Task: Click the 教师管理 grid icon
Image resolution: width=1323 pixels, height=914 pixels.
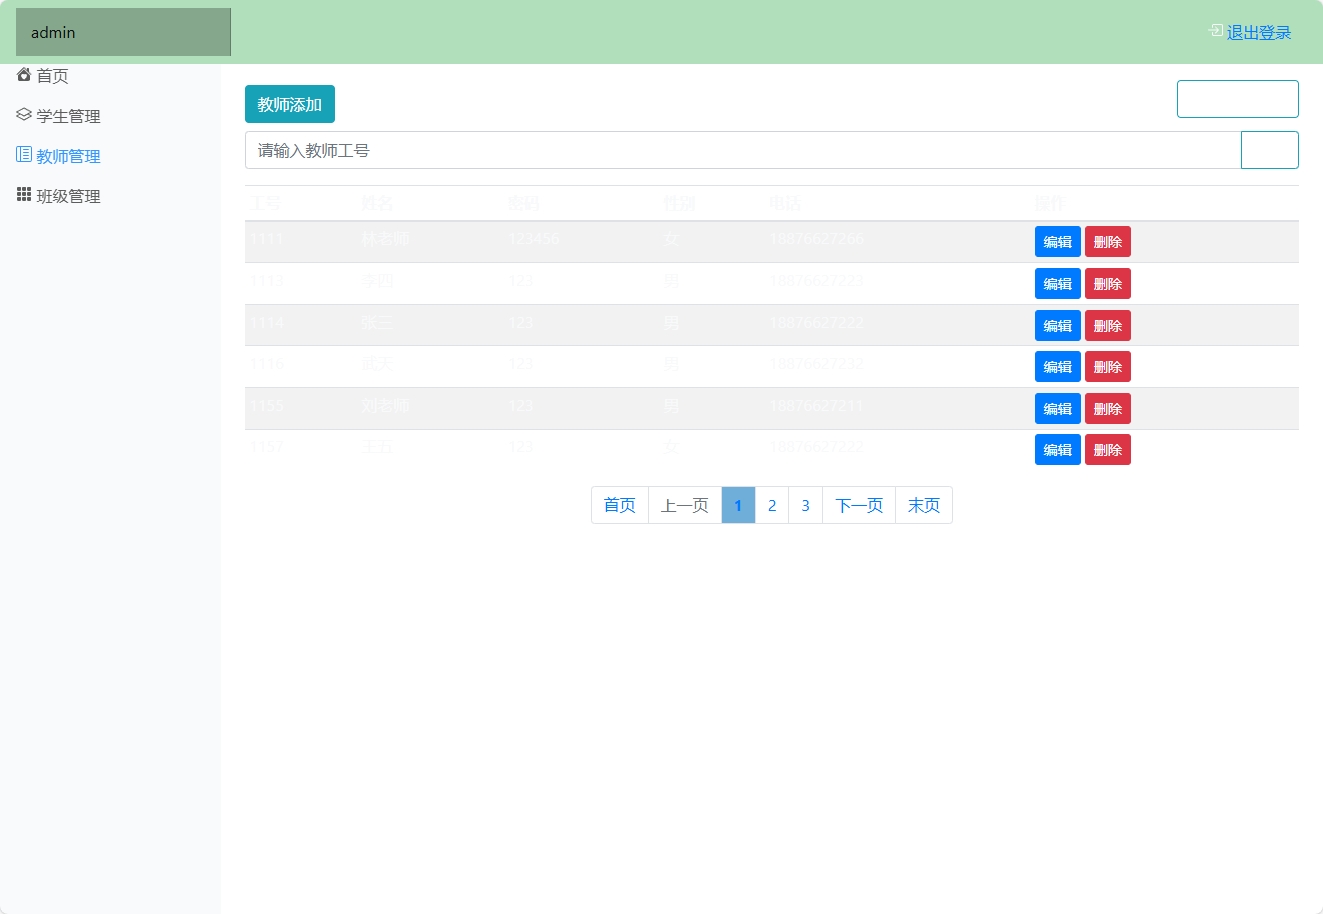Action: (x=24, y=154)
